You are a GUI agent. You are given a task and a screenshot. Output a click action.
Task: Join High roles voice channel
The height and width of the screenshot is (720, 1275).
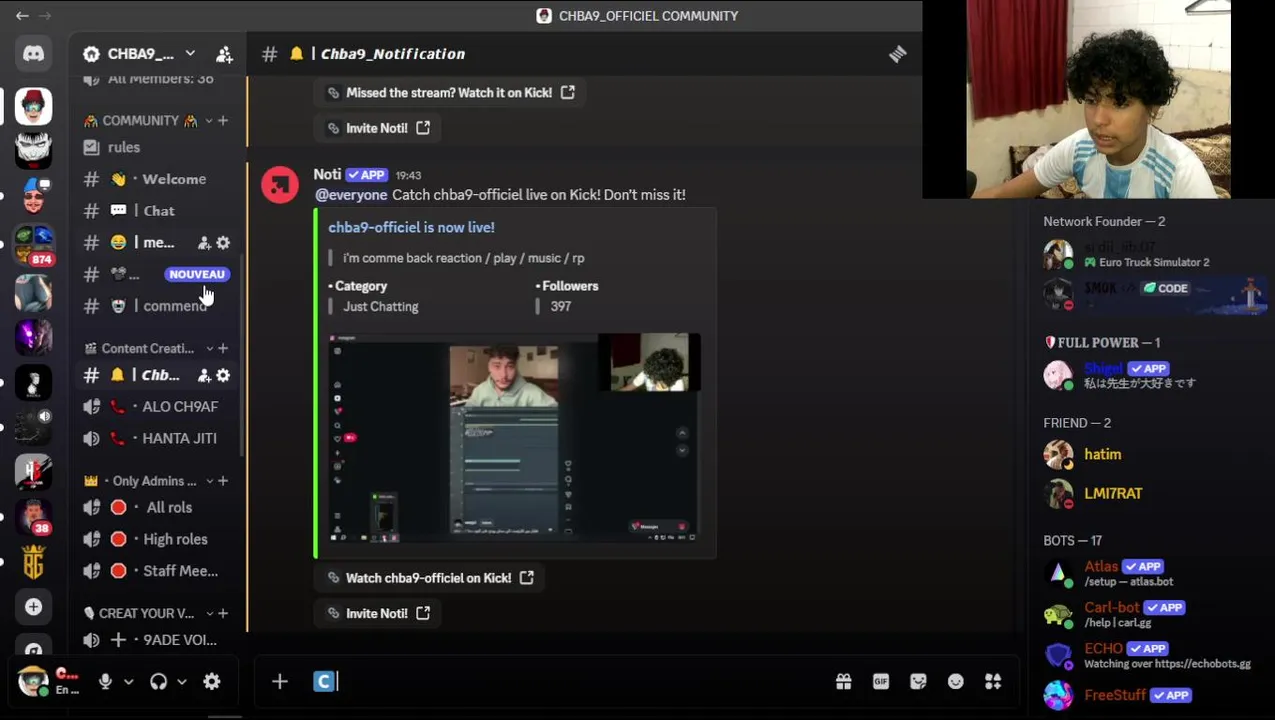tap(157, 539)
